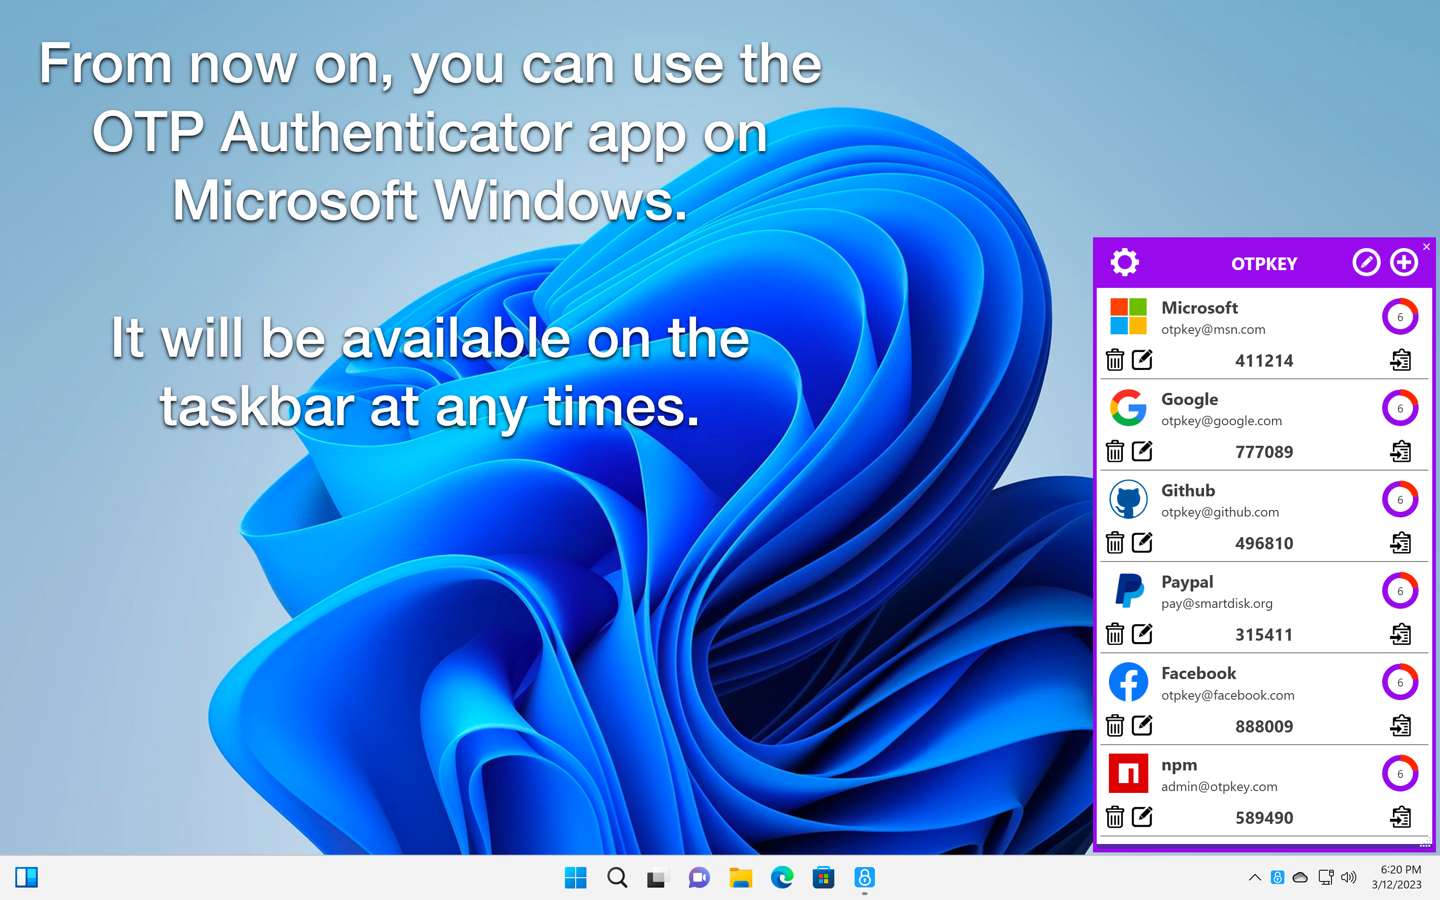Screen dimensions: 1440x900
Task: Open volume control in system tray
Action: pyautogui.click(x=1349, y=878)
